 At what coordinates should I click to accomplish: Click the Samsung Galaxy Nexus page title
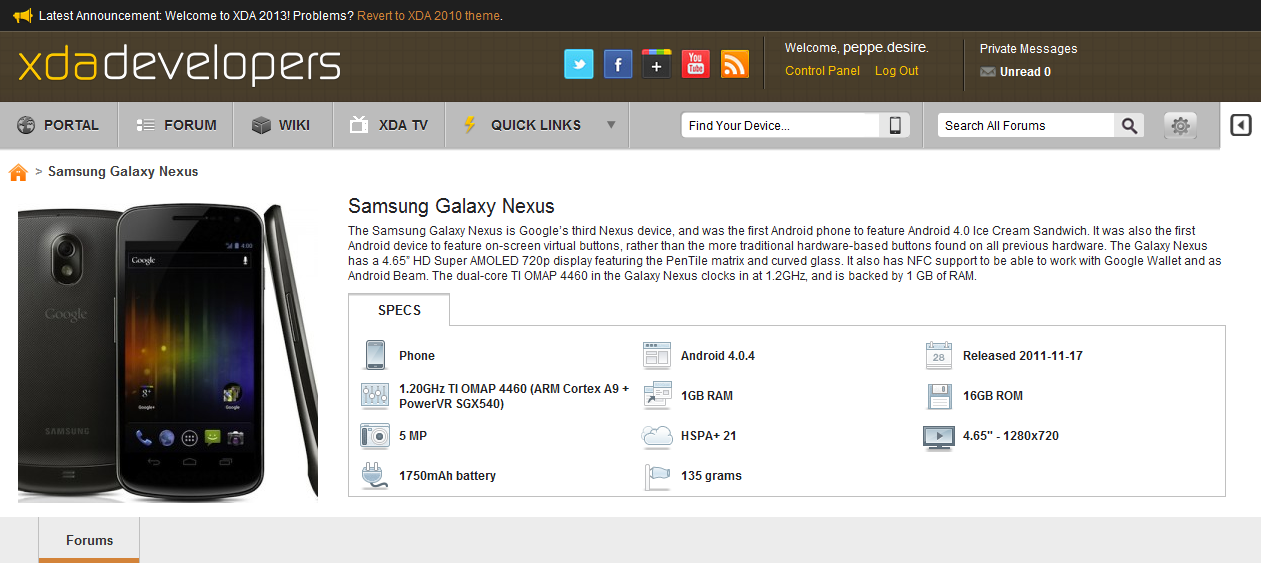[451, 207]
